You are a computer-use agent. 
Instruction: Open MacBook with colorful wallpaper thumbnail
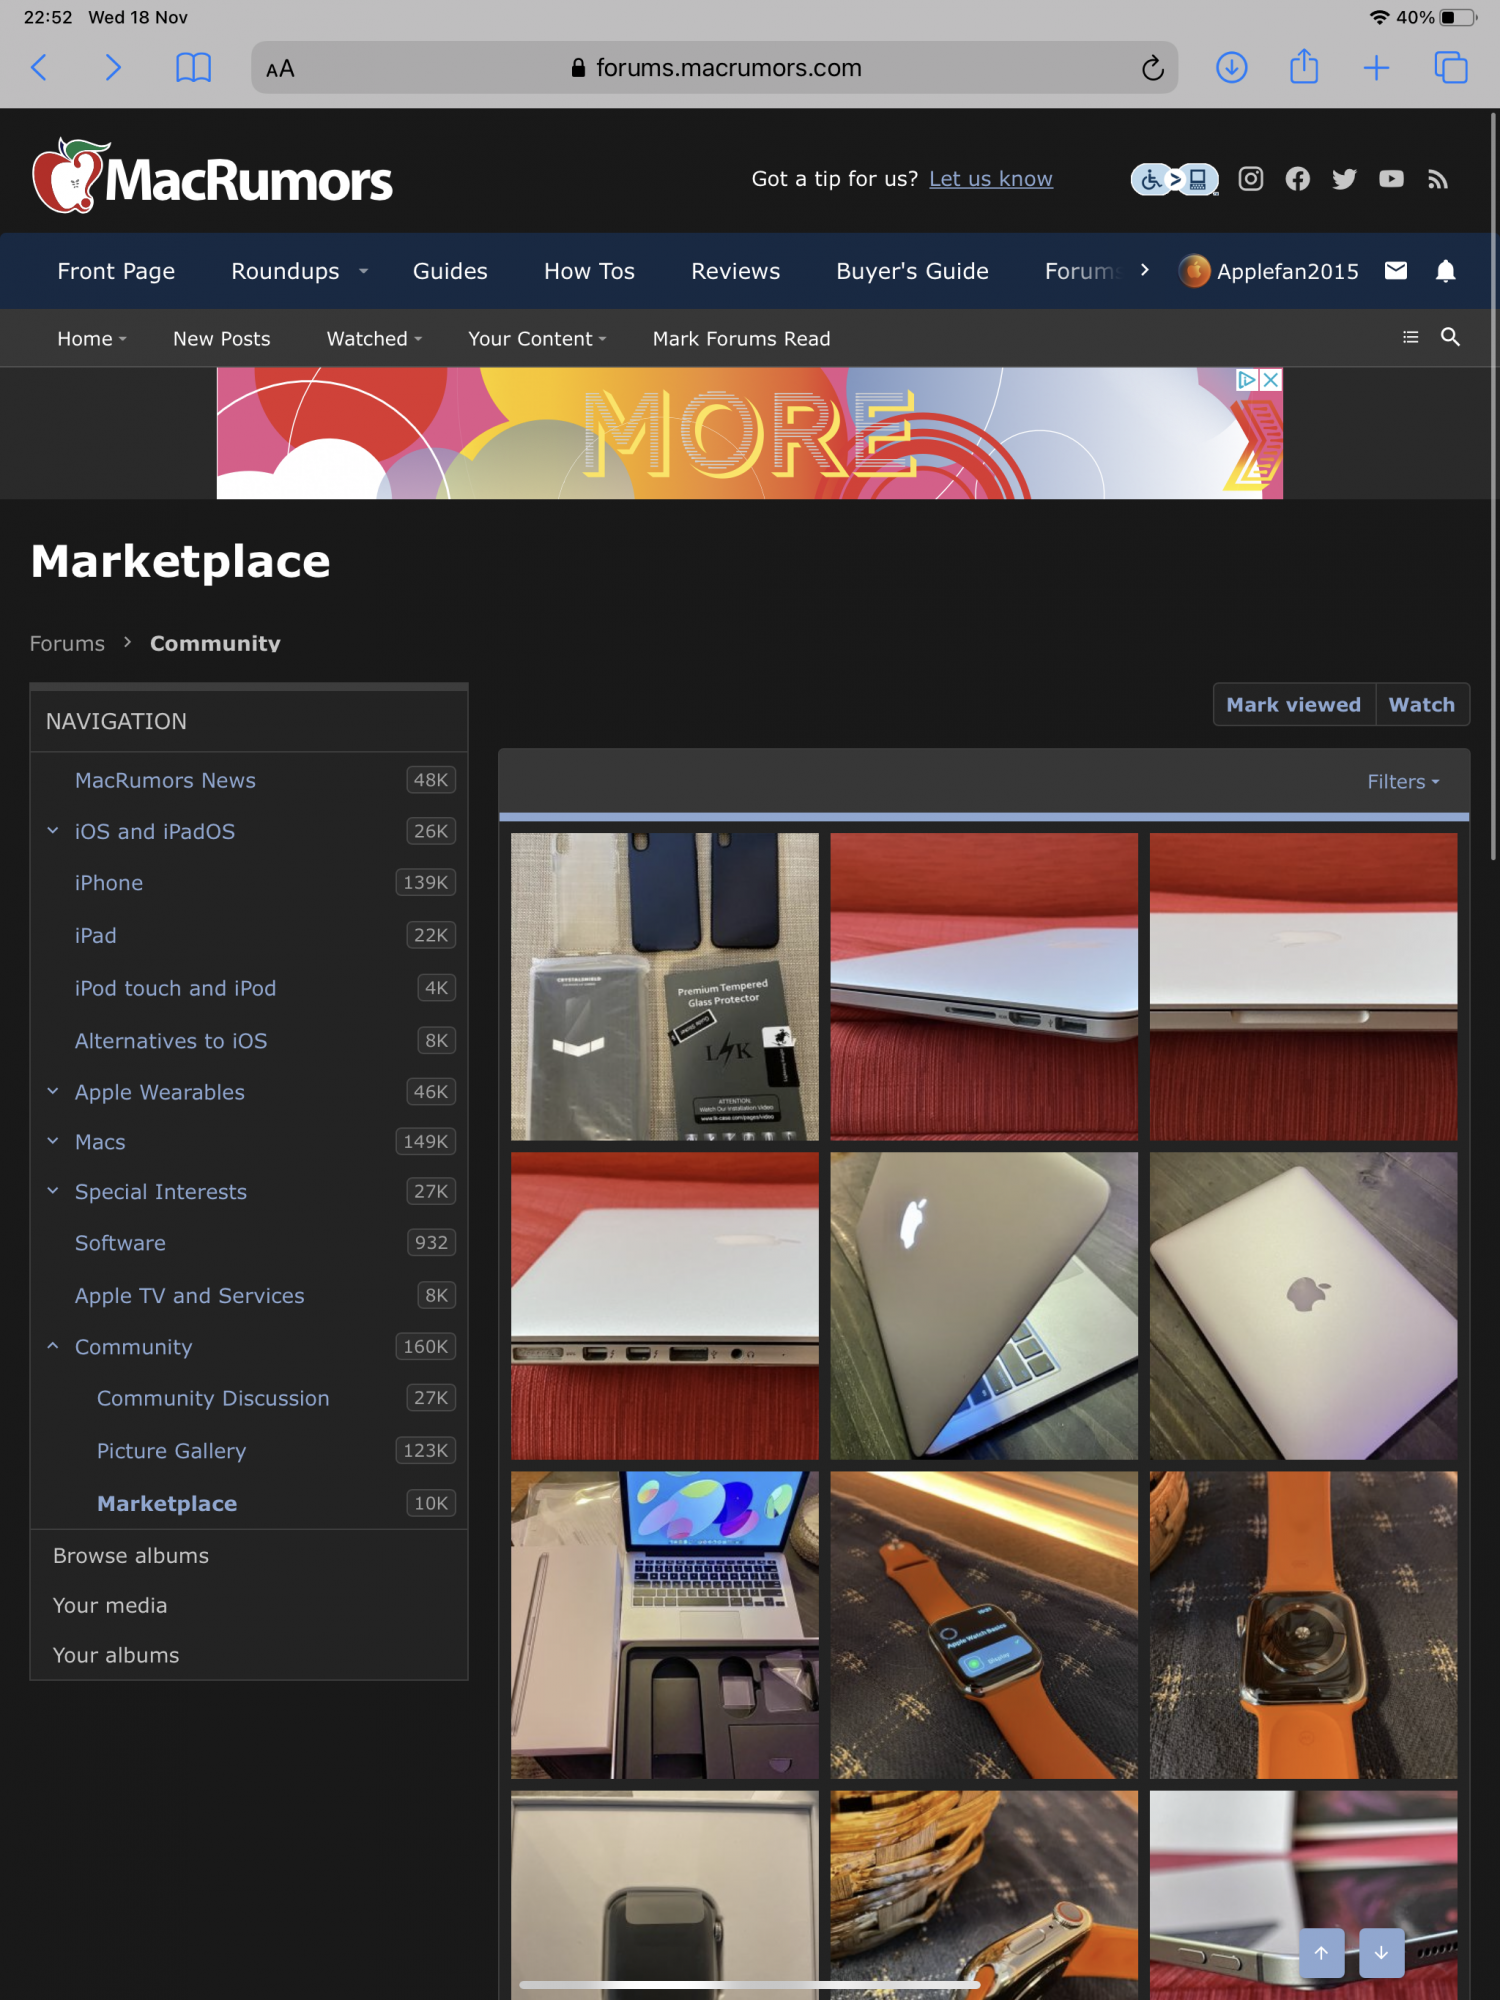(665, 1625)
